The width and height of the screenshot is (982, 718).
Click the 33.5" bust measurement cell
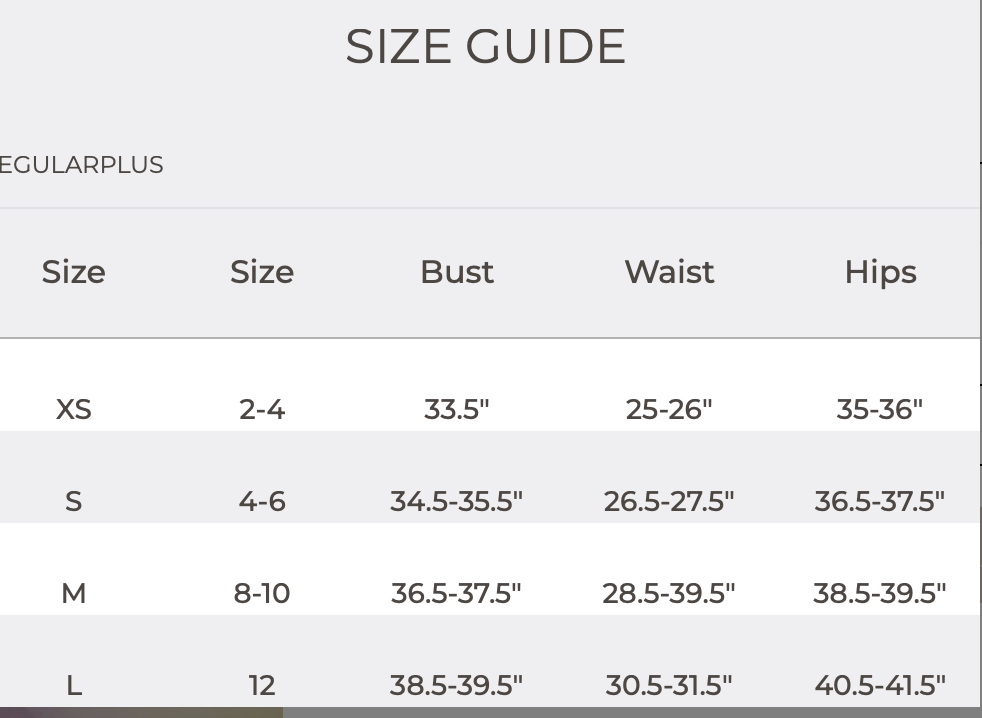coord(457,410)
